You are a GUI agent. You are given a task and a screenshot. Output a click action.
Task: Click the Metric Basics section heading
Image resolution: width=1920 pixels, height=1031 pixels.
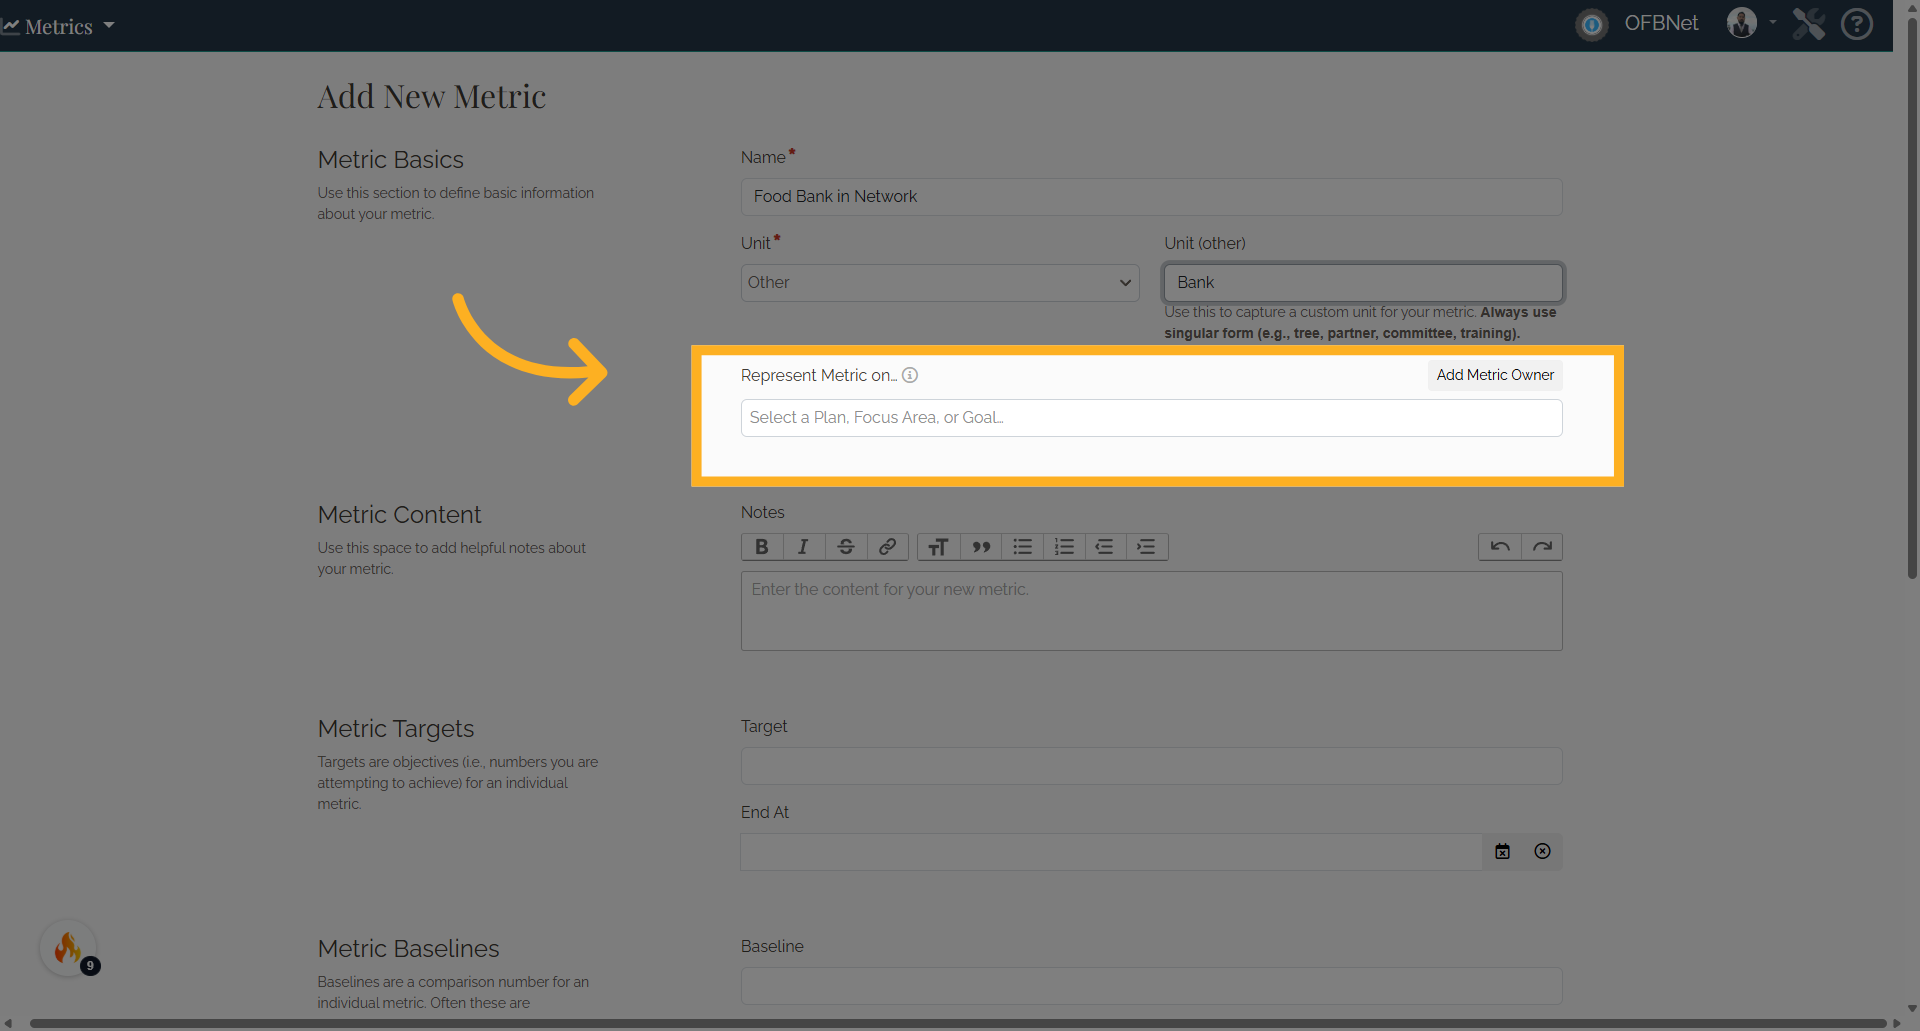point(390,160)
